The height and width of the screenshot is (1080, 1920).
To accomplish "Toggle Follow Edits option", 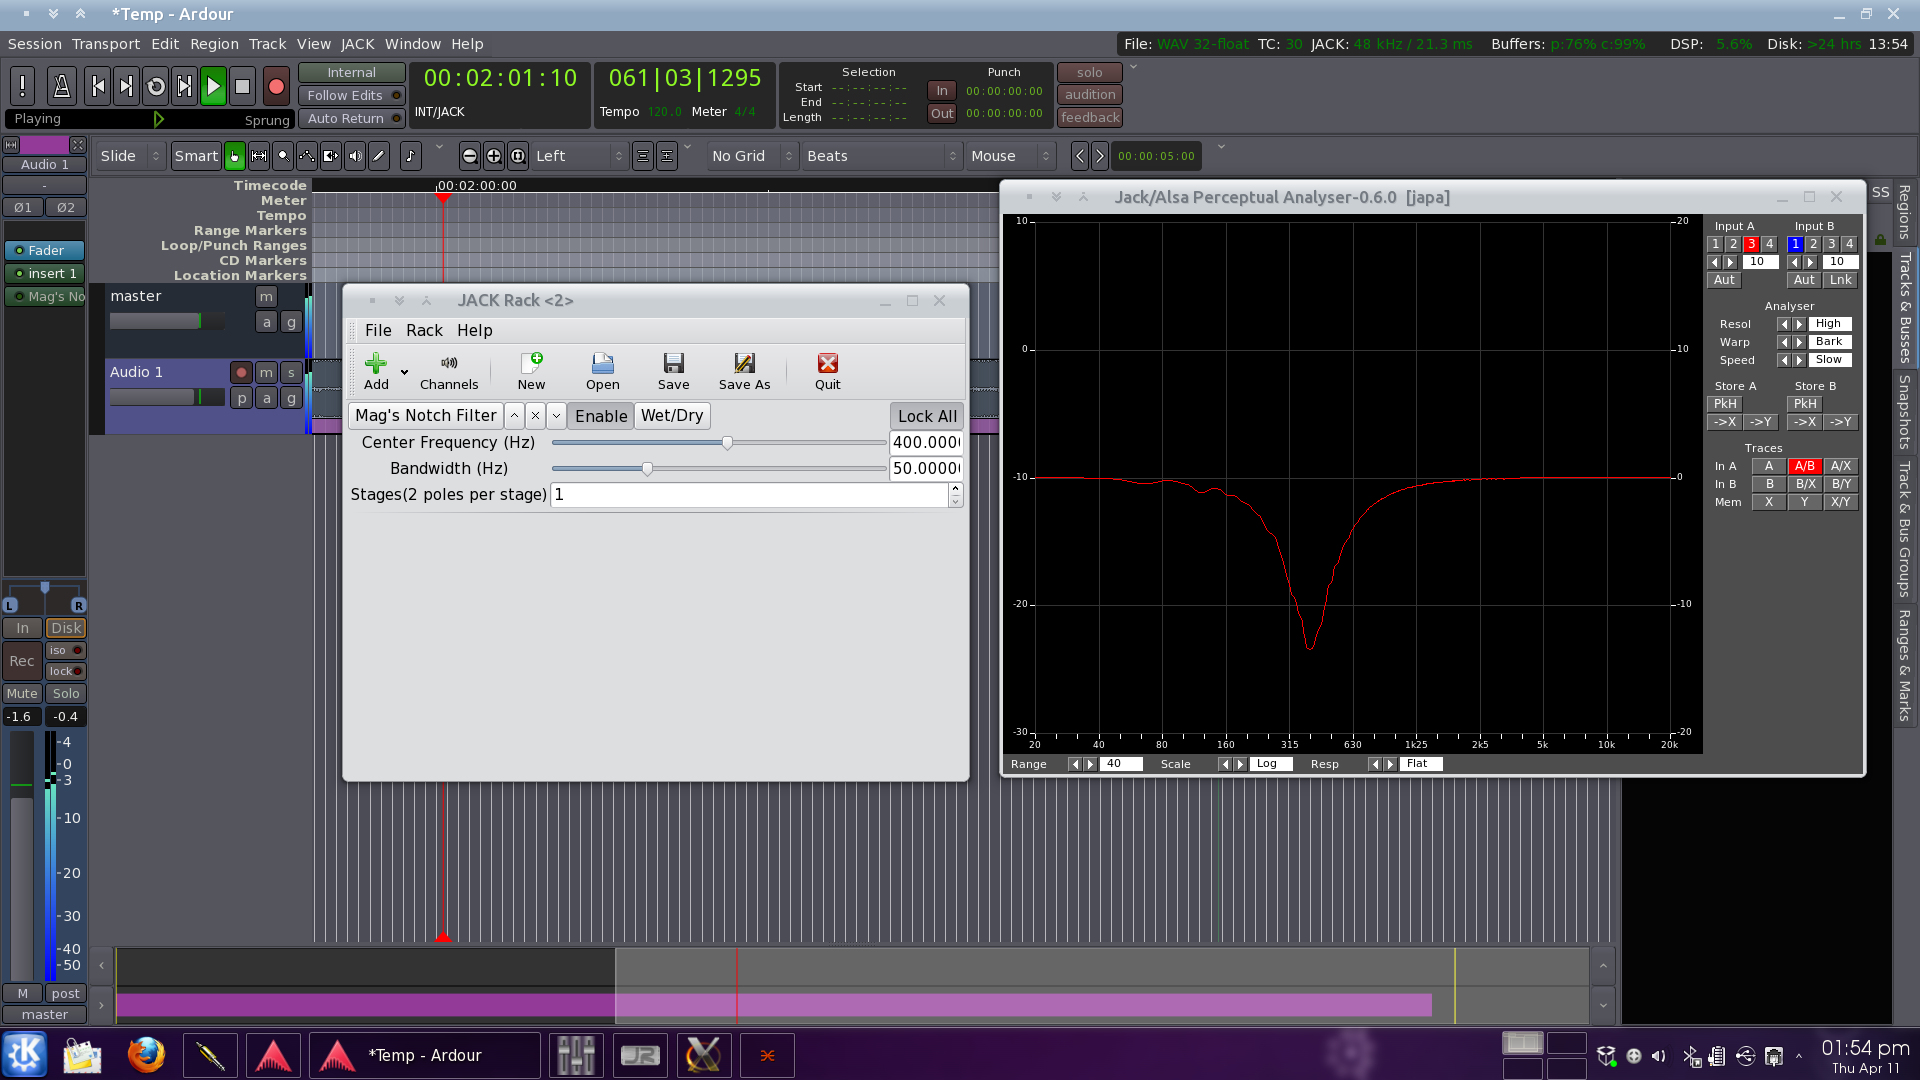I will [351, 95].
